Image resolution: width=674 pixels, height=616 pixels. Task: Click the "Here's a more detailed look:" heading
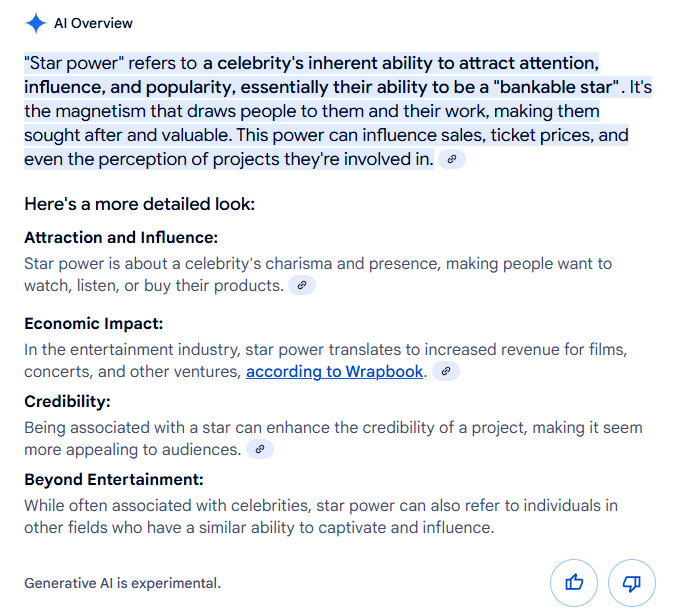[x=139, y=205]
